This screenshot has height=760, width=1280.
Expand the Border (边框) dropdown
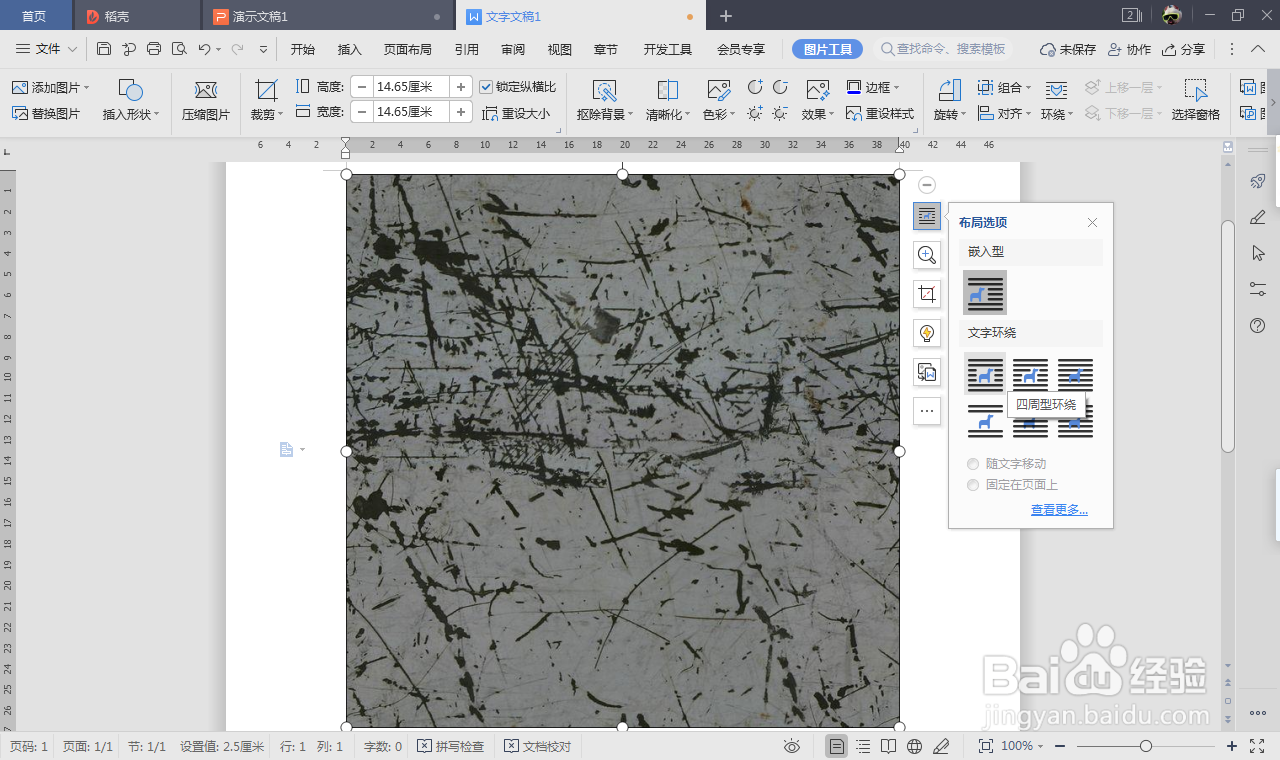896,88
